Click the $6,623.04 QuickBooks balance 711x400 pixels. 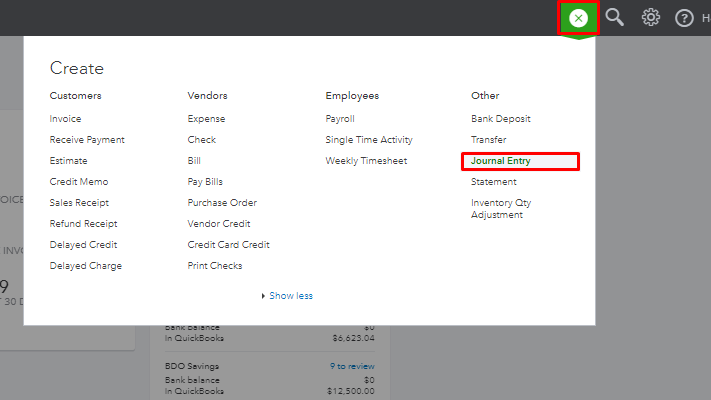coord(354,338)
